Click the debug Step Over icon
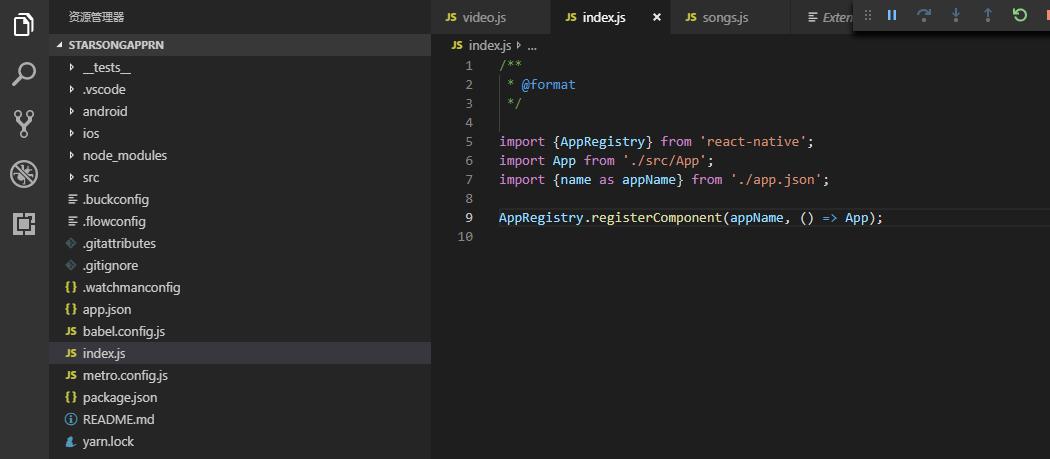The width and height of the screenshot is (1050, 459). tap(924, 15)
